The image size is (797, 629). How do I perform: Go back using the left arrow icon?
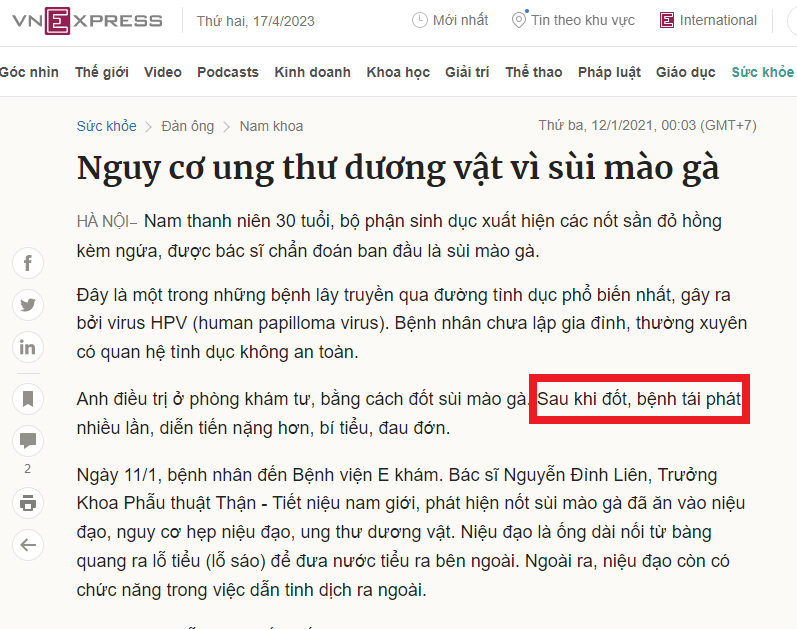[x=28, y=544]
